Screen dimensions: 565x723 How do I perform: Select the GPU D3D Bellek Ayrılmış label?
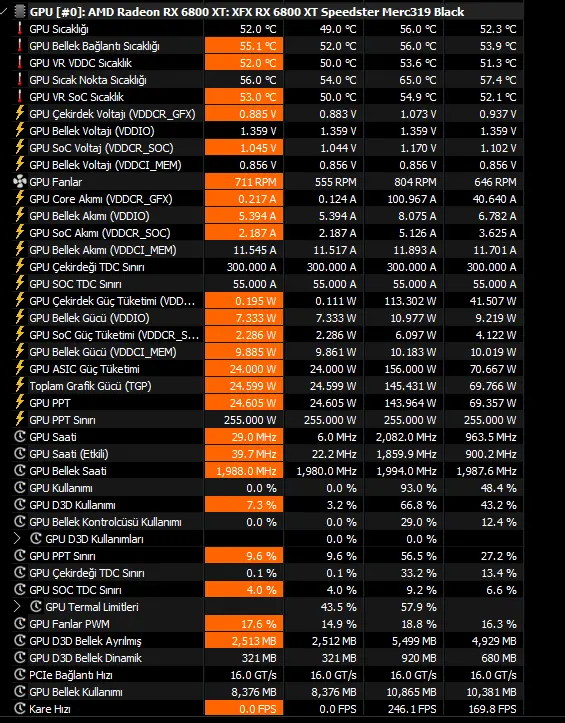click(x=85, y=641)
